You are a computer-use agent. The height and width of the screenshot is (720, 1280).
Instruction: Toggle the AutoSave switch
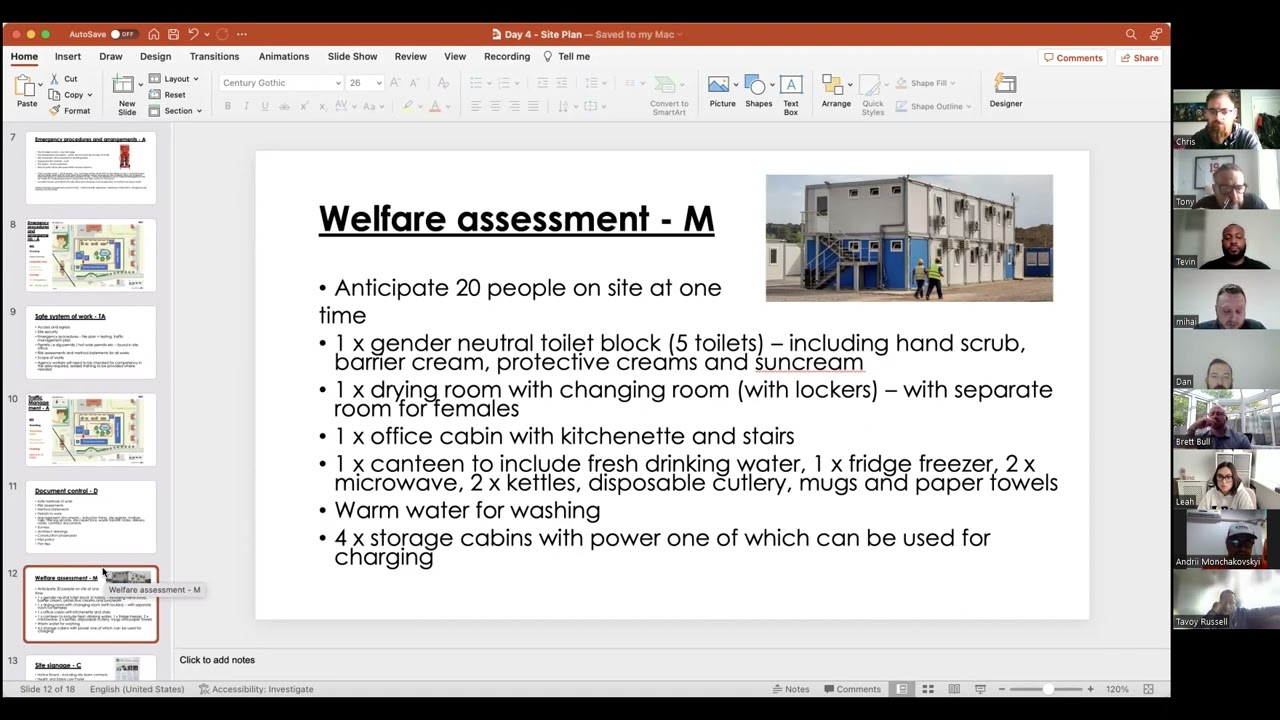click(x=123, y=34)
